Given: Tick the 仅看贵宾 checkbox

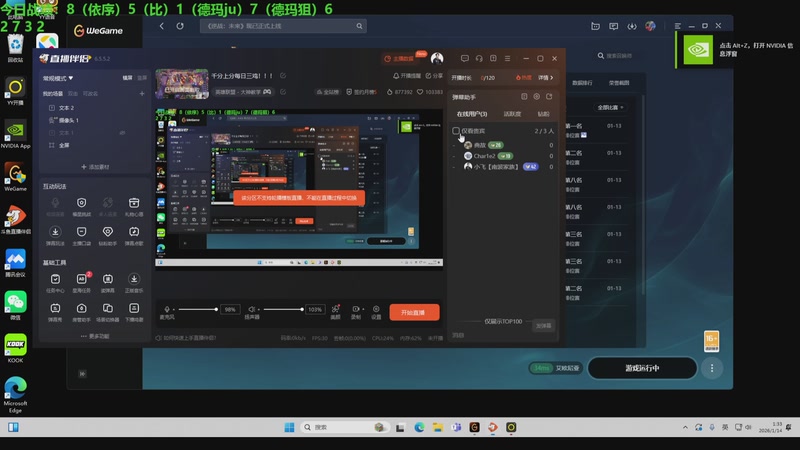Looking at the screenshot, I should click(456, 131).
